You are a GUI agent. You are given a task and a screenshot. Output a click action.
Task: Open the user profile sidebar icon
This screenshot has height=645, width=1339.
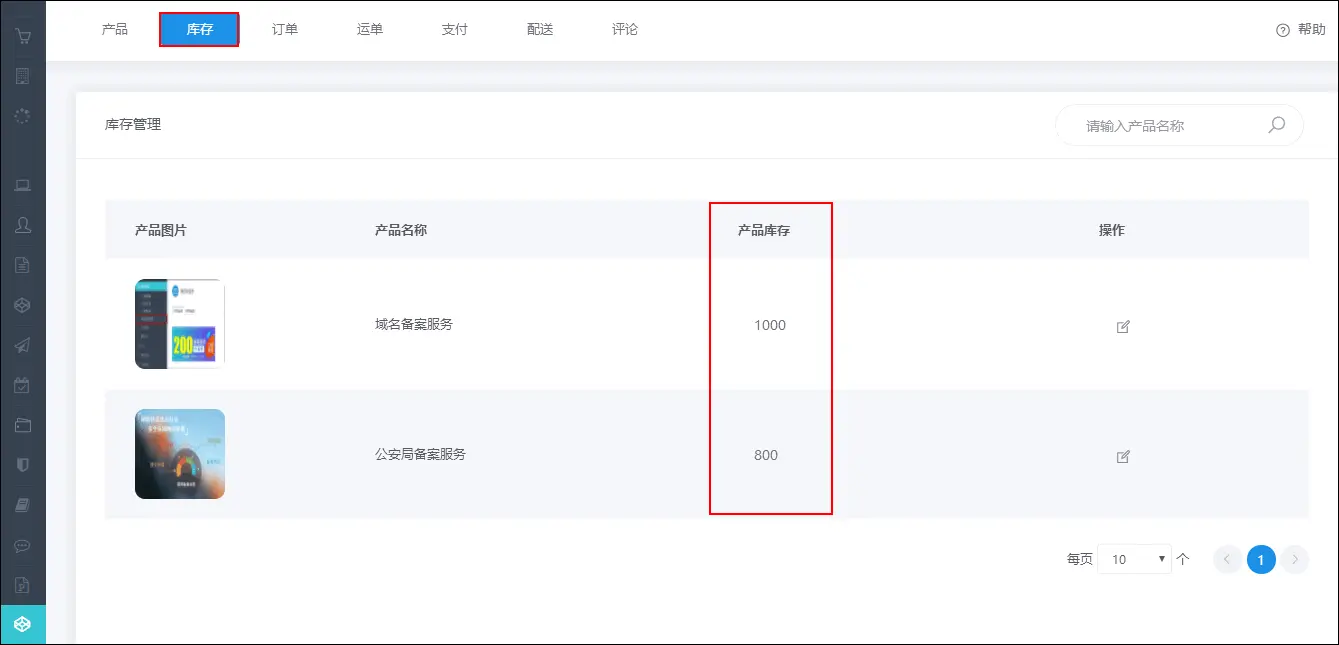(x=22, y=225)
